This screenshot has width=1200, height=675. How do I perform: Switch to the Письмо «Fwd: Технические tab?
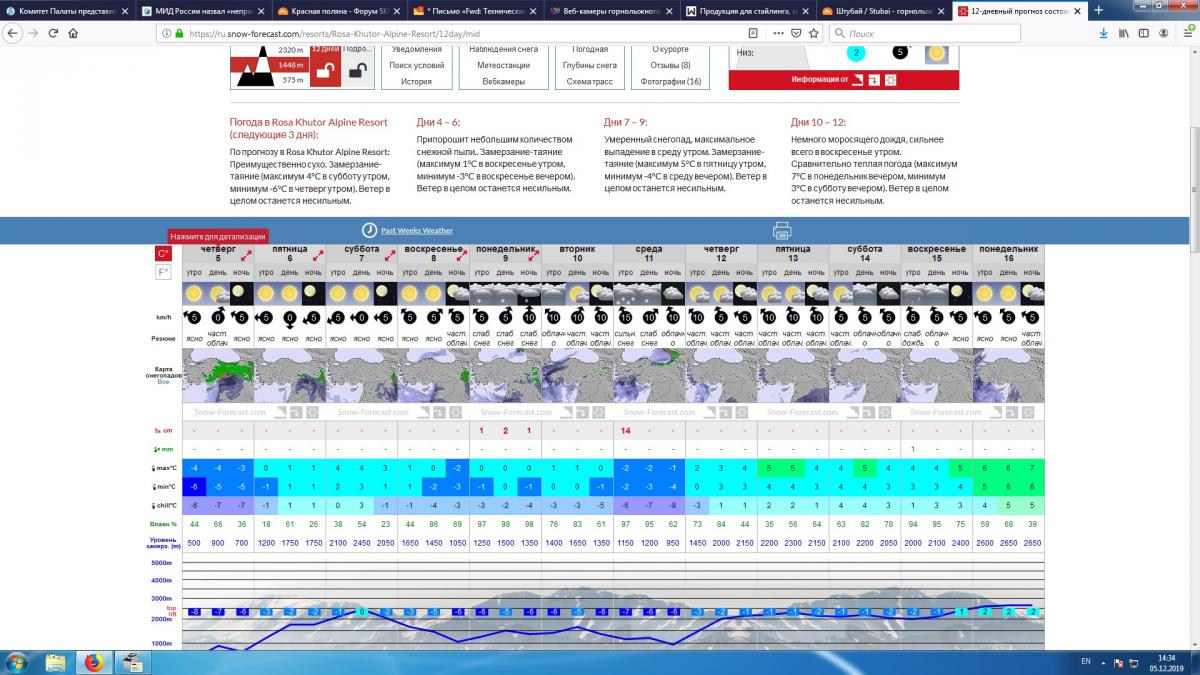pos(474,11)
